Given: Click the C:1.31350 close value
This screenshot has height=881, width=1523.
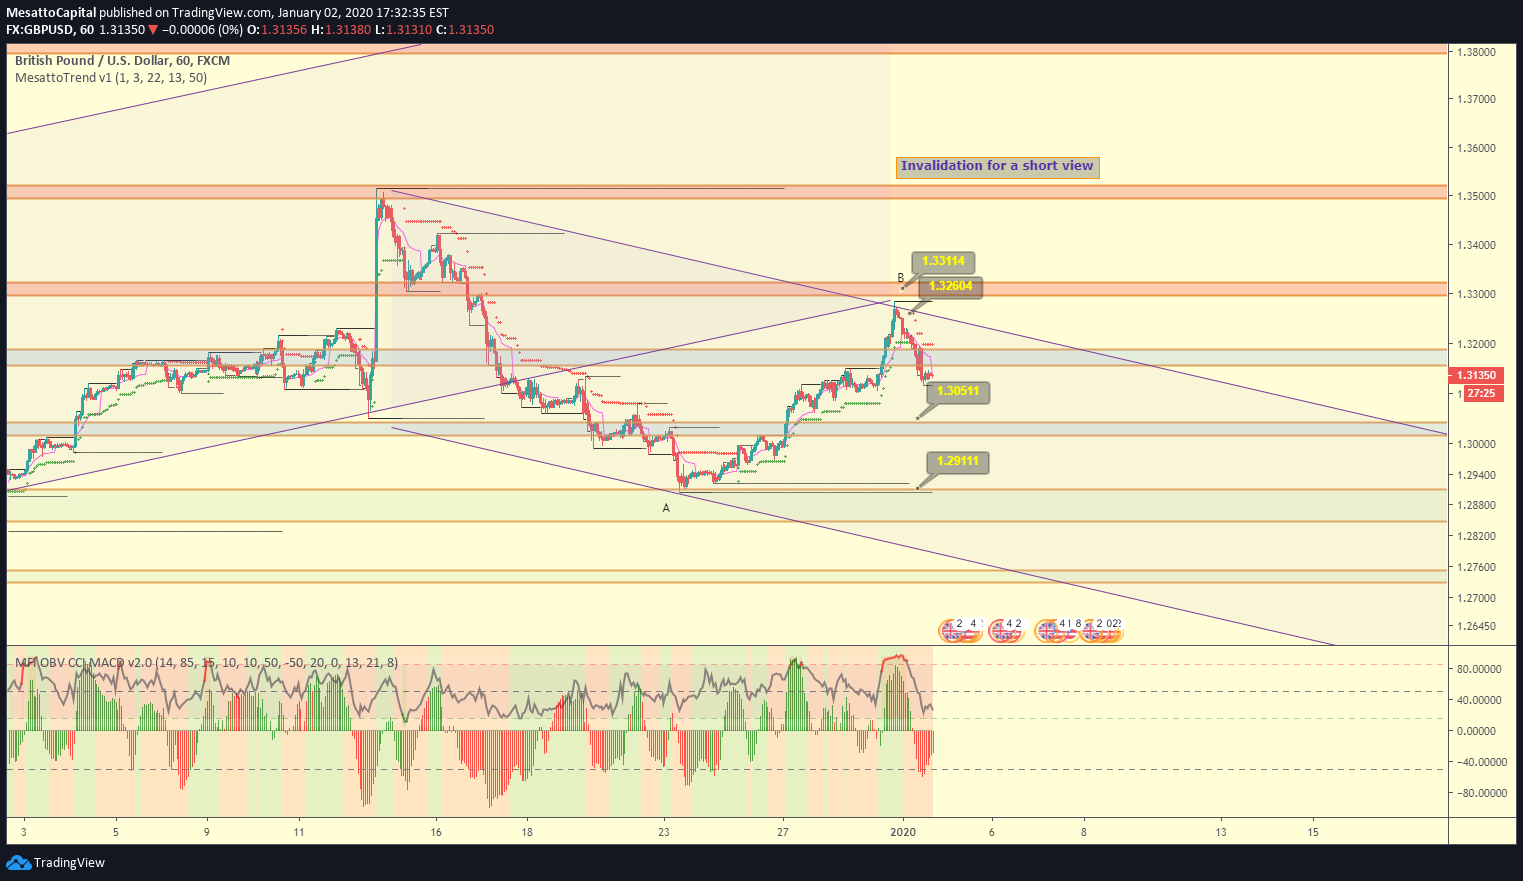Looking at the screenshot, I should click(465, 30).
